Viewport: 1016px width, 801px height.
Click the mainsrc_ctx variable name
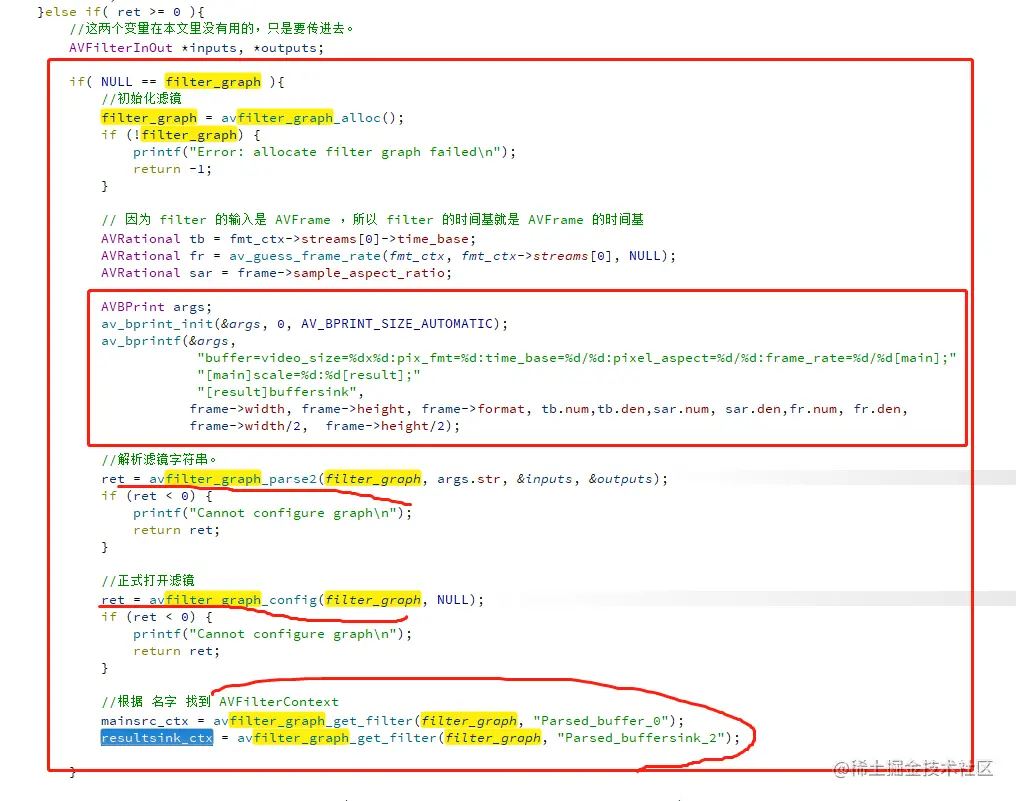[x=144, y=721]
